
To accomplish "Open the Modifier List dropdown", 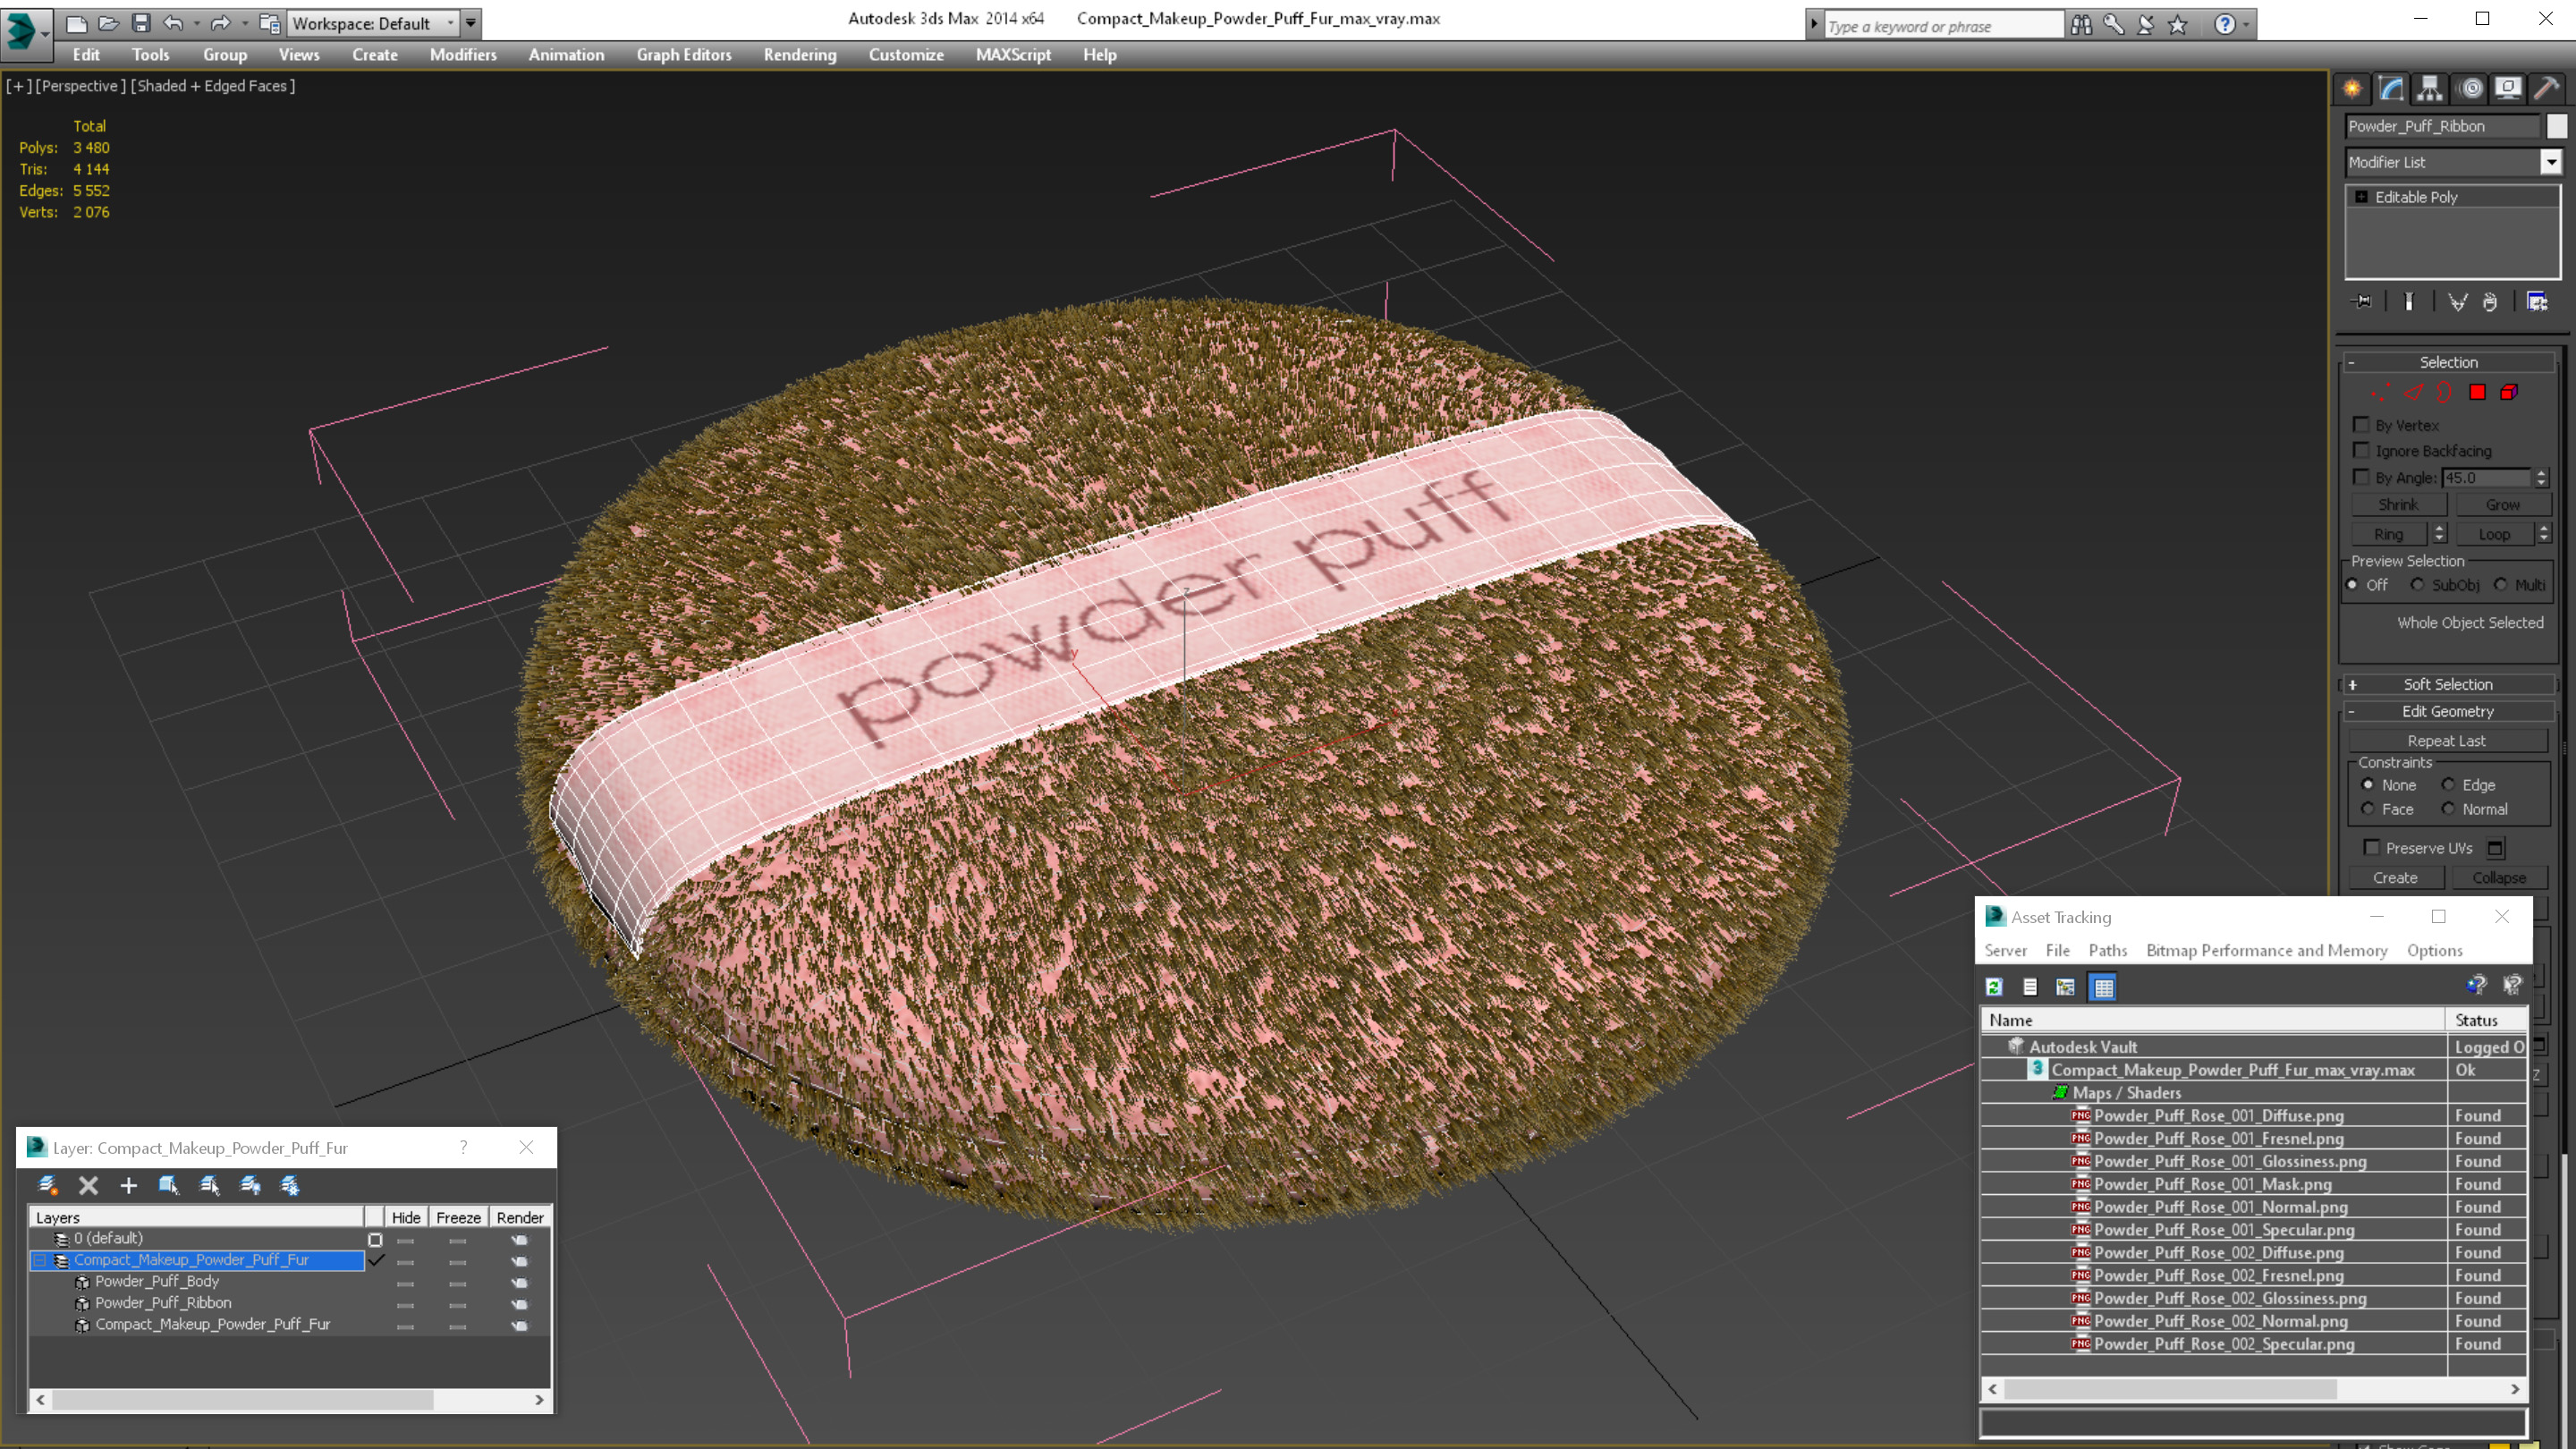I will point(2551,162).
